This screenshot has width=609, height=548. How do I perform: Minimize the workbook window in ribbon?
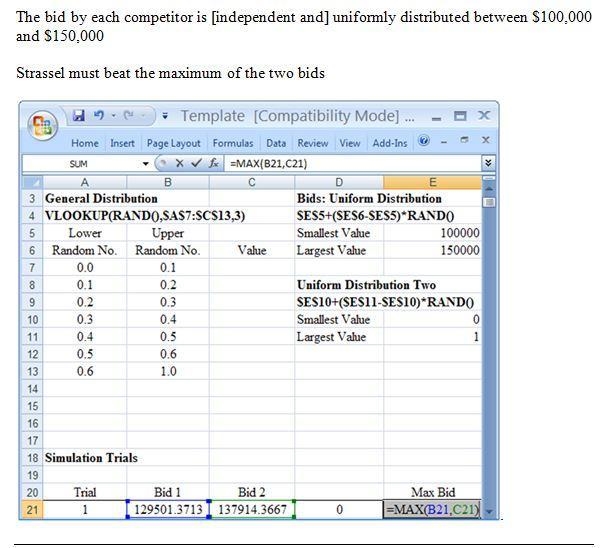pos(444,142)
